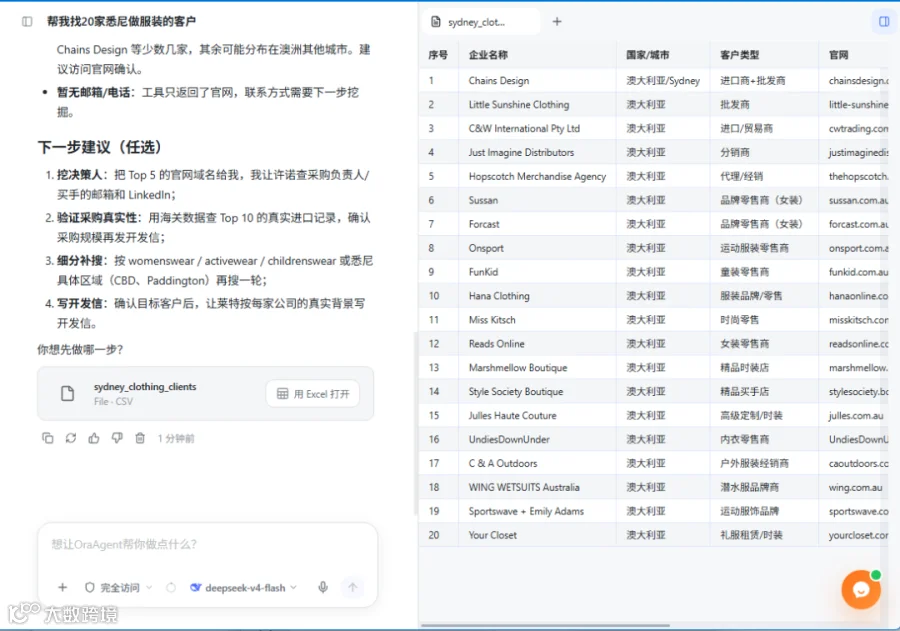Select the Hopscotch Merchandise Agency cell
This screenshot has height=631, width=900.
coord(537,176)
